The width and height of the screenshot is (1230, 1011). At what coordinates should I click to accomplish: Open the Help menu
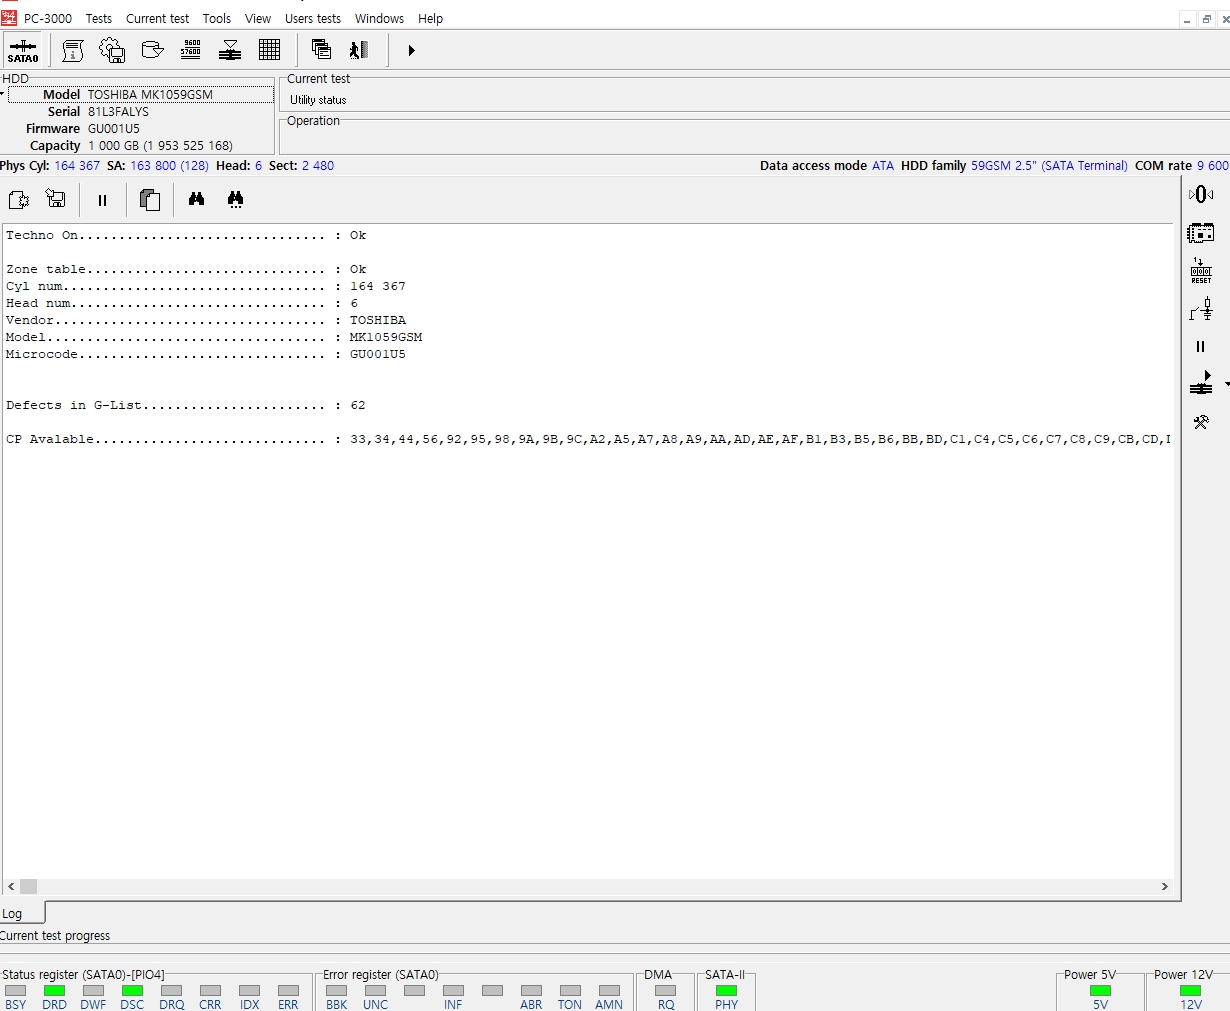point(431,19)
